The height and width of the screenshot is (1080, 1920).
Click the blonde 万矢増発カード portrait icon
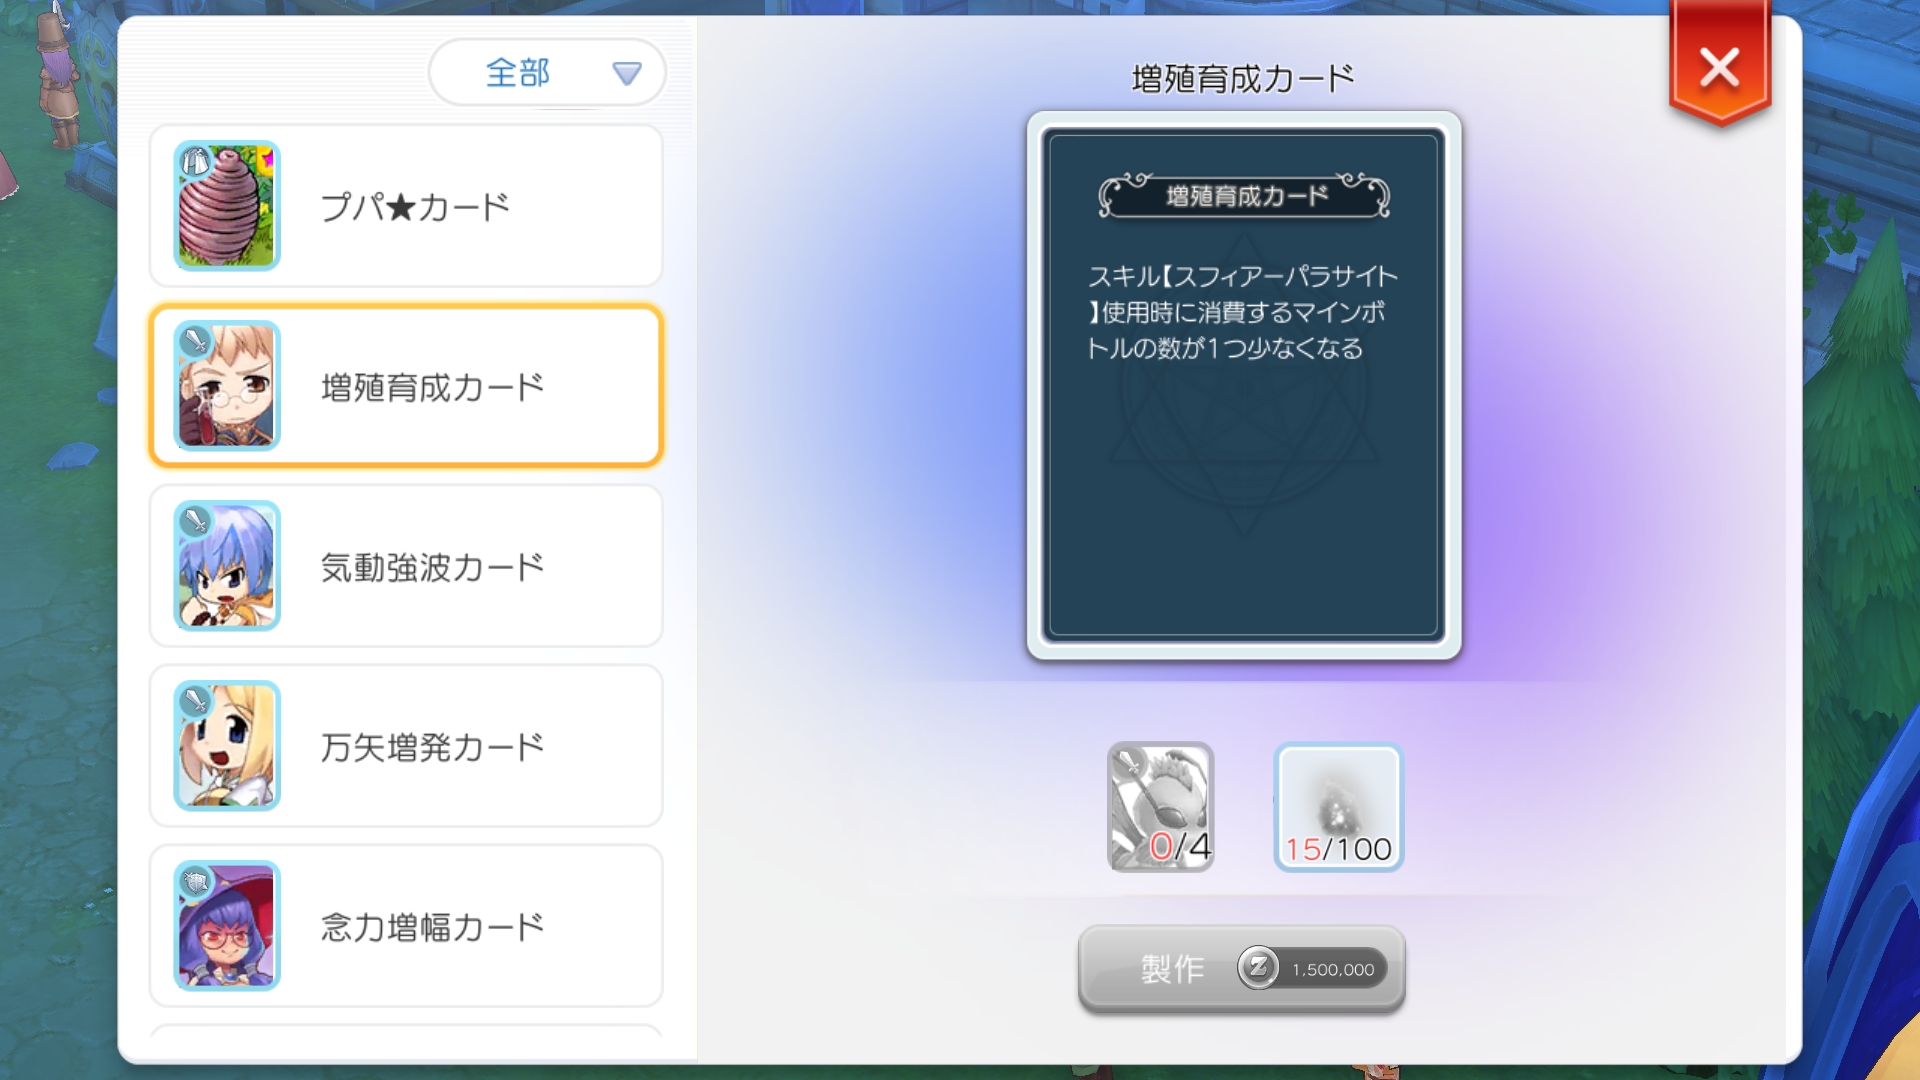click(227, 746)
